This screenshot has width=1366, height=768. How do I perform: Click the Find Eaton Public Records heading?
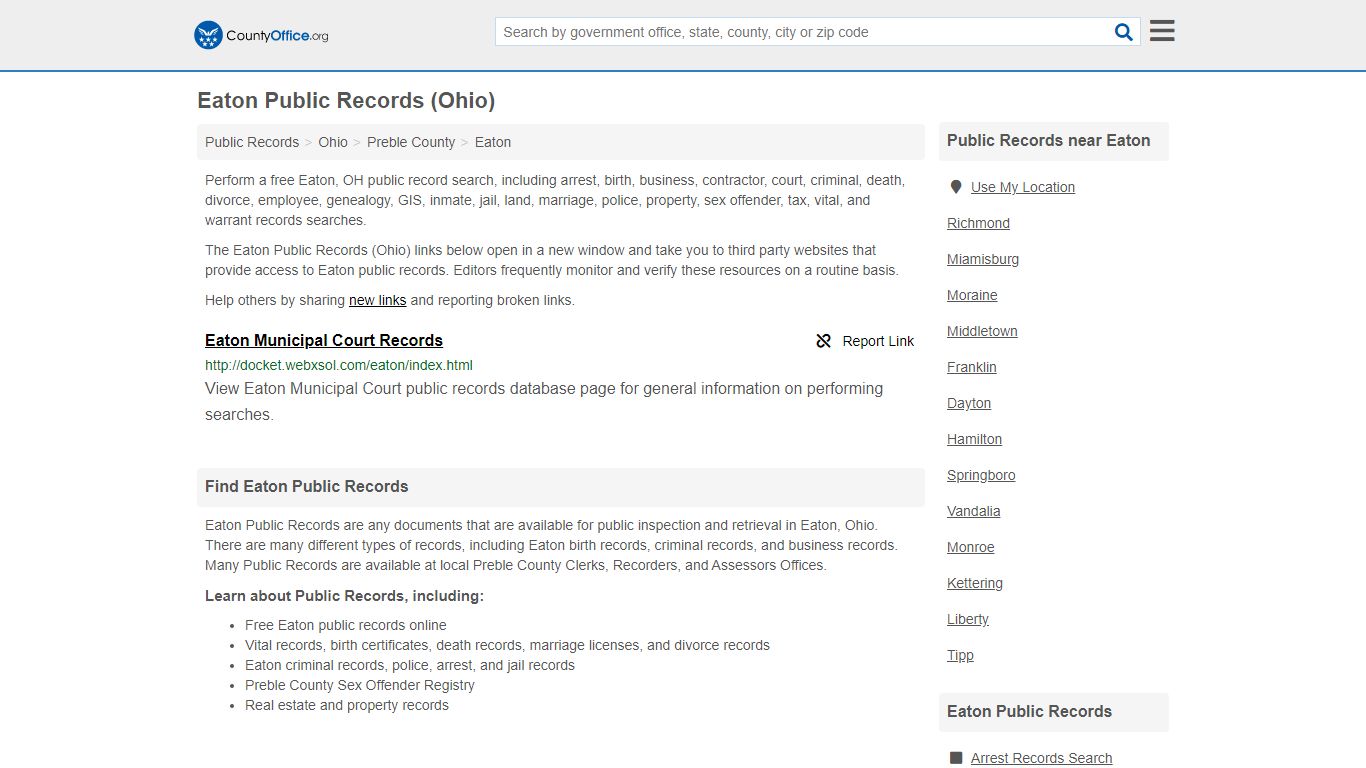[x=307, y=487]
